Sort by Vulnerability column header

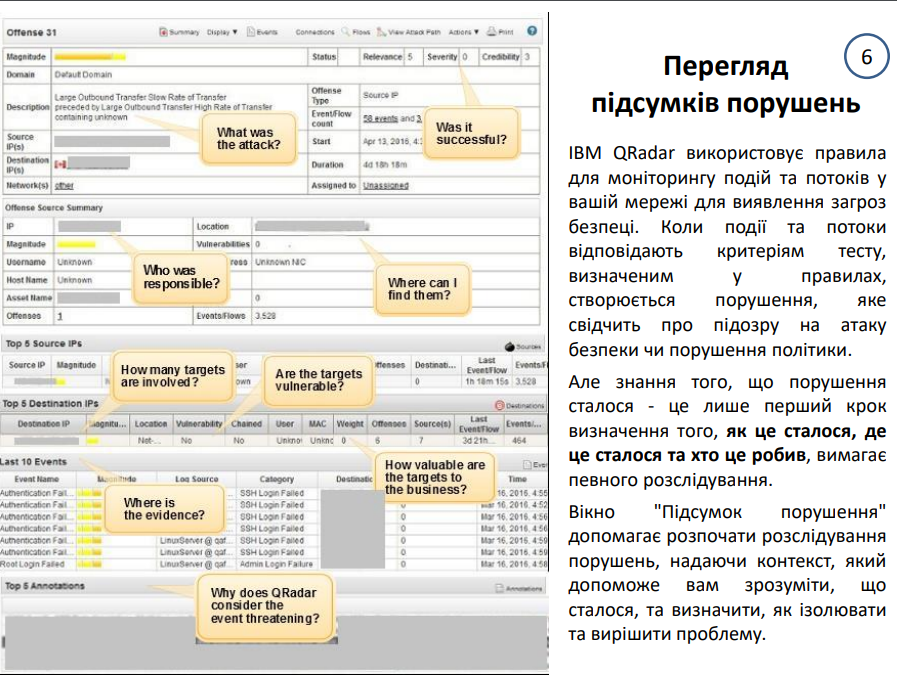coord(199,424)
